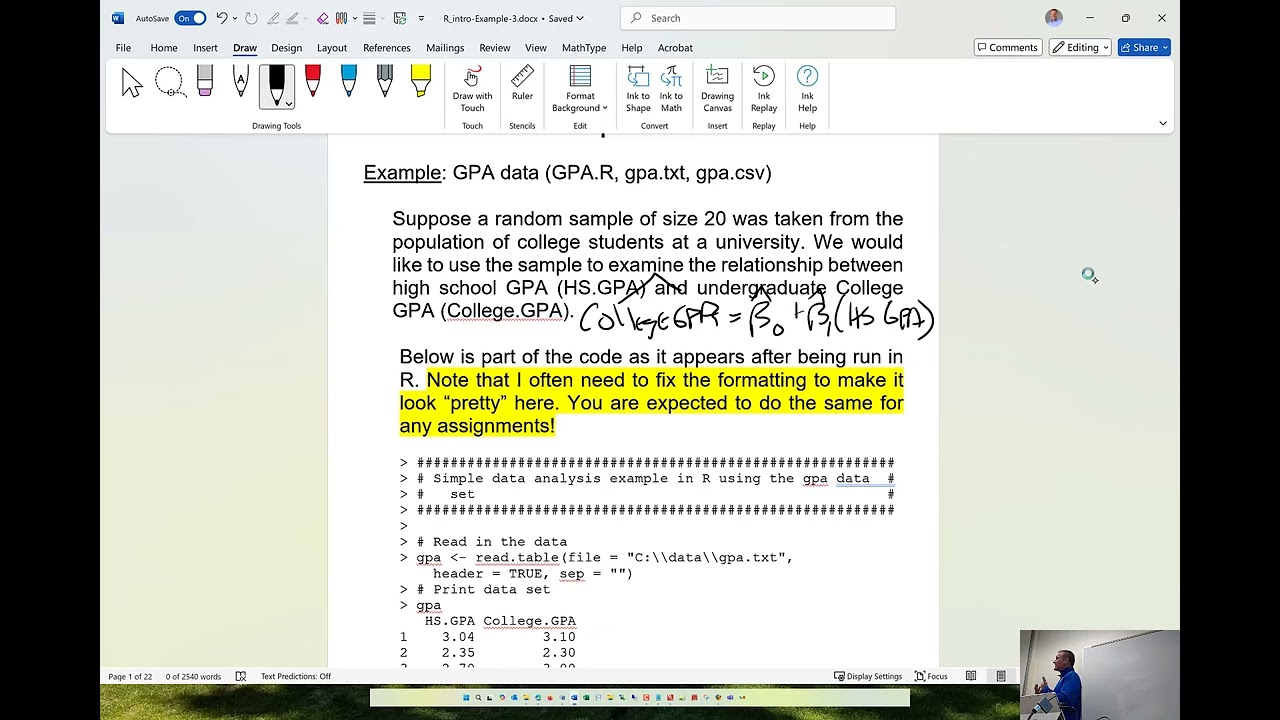This screenshot has width=1280, height=720.
Task: Open the proofing check icon
Action: 241,676
